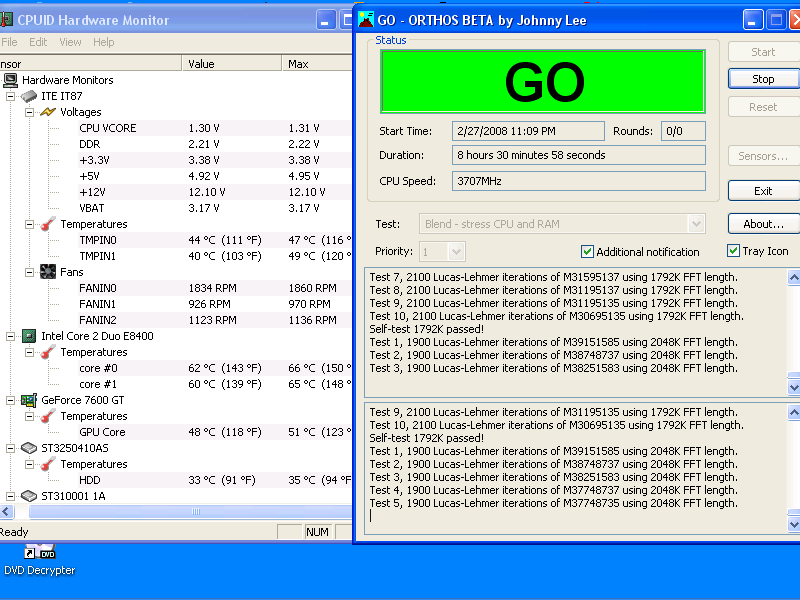Viewport: 800px width, 600px height.
Task: Collapse the ITE IT87 tree node
Action: tap(10, 96)
